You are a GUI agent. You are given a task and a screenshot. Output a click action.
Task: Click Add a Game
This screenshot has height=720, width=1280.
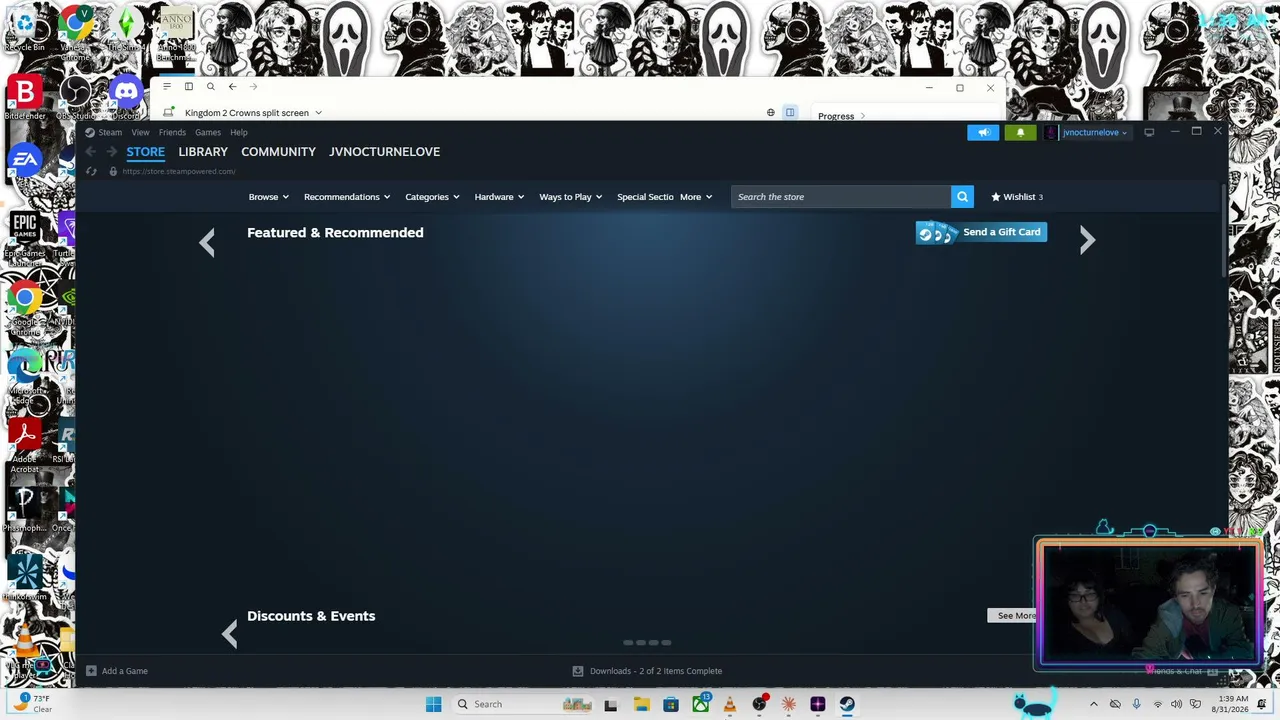pos(117,671)
